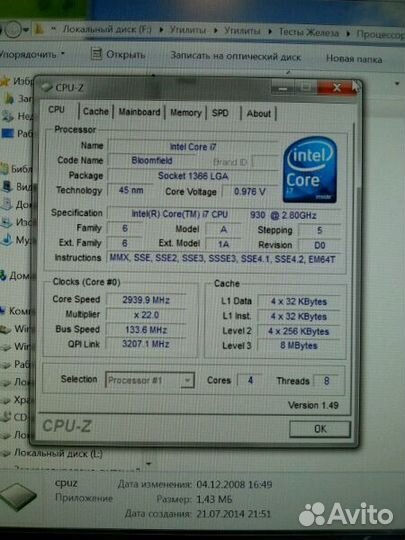Click Тесты Железа in the address path

click(309, 33)
